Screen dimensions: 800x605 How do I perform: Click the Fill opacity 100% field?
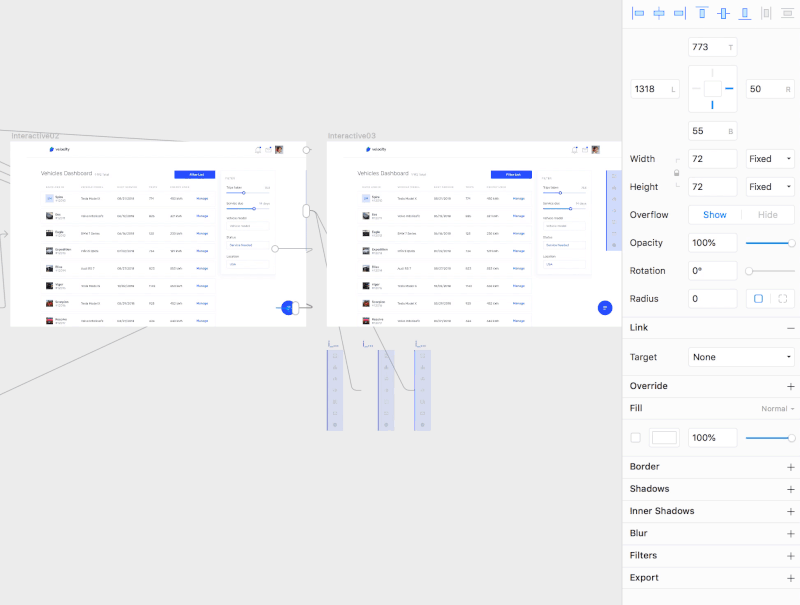(x=712, y=438)
